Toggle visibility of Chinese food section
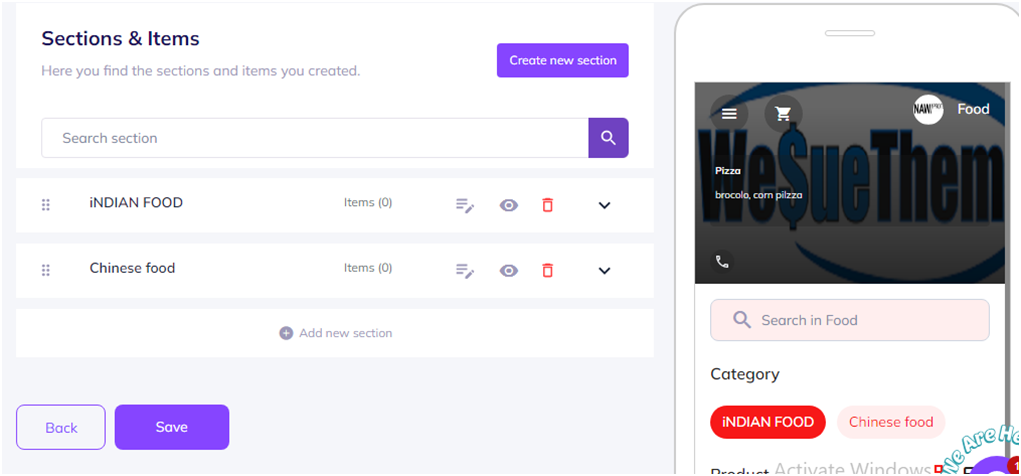 point(509,270)
